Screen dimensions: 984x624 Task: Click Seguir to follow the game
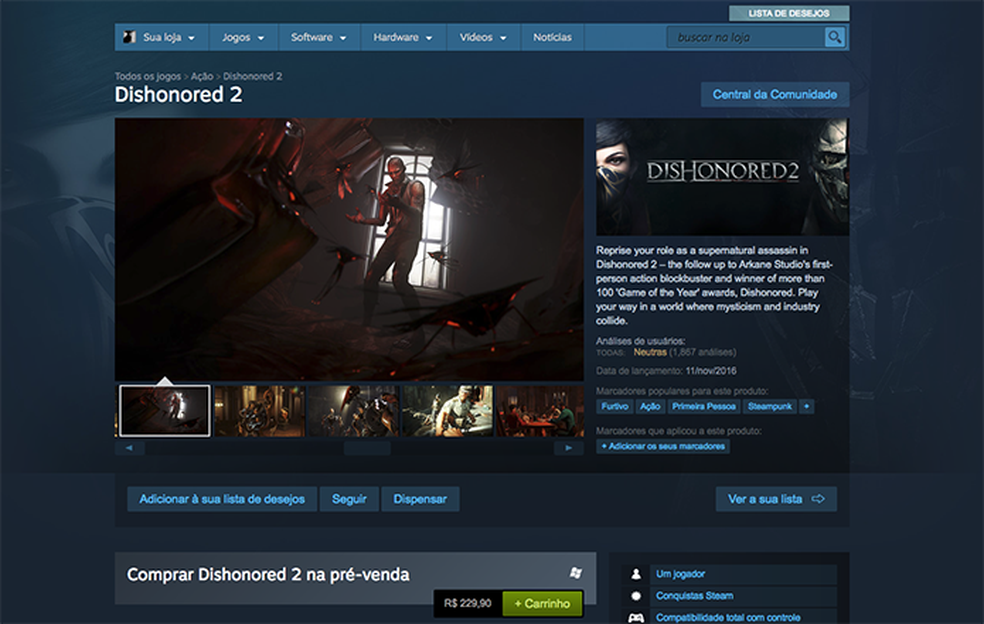[x=349, y=498]
